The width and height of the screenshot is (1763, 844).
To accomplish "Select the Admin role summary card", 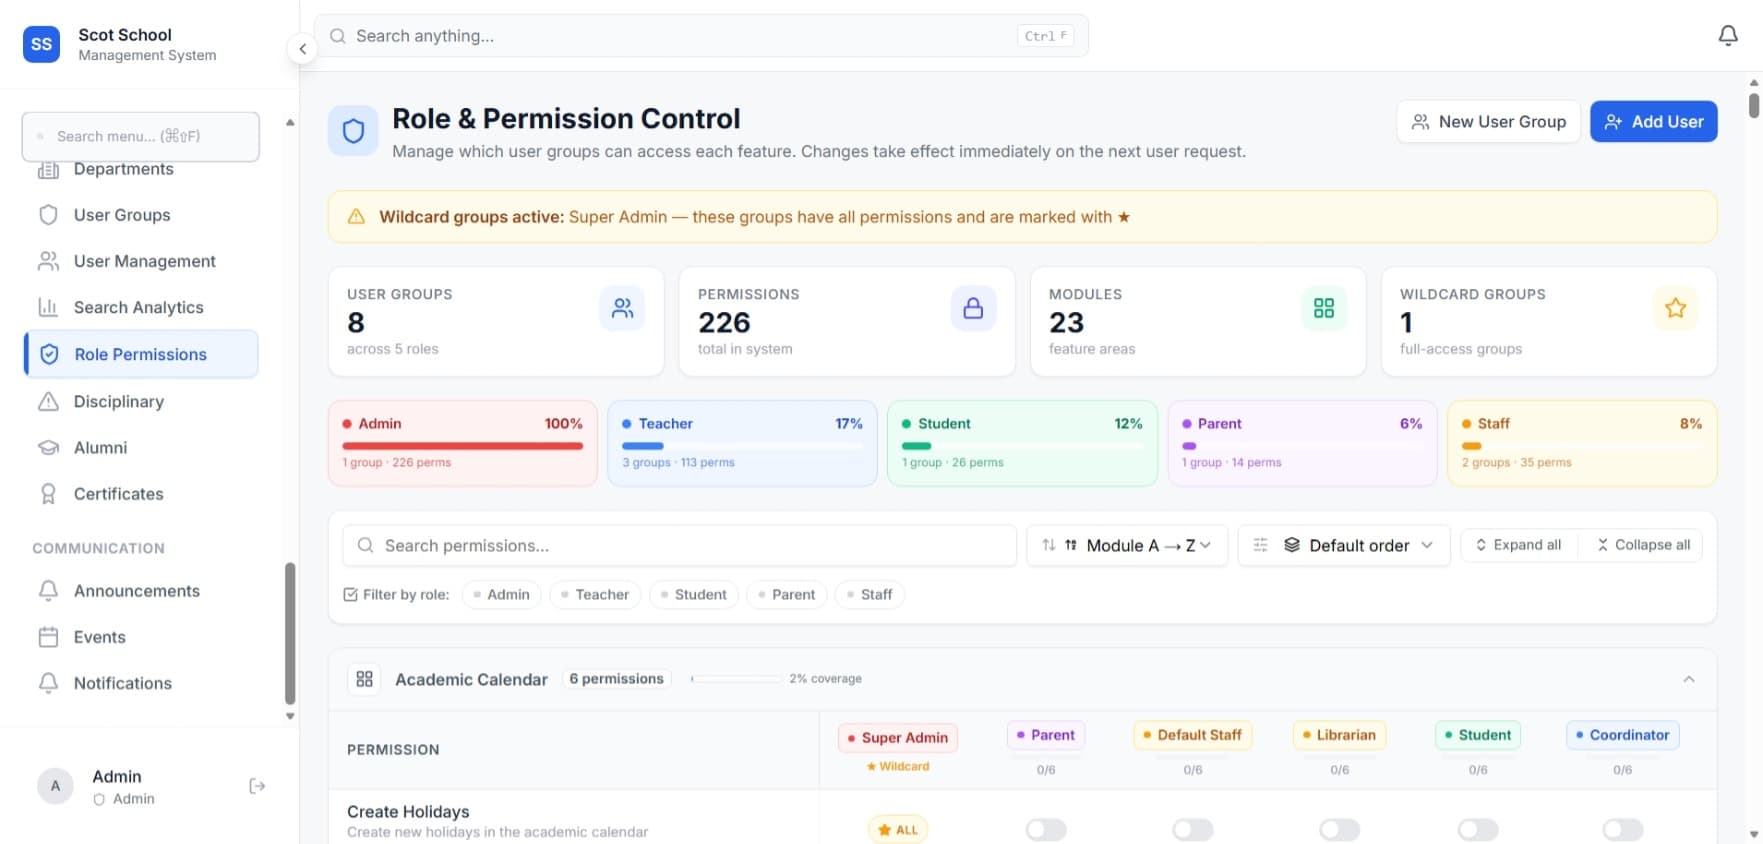I will coord(463,444).
